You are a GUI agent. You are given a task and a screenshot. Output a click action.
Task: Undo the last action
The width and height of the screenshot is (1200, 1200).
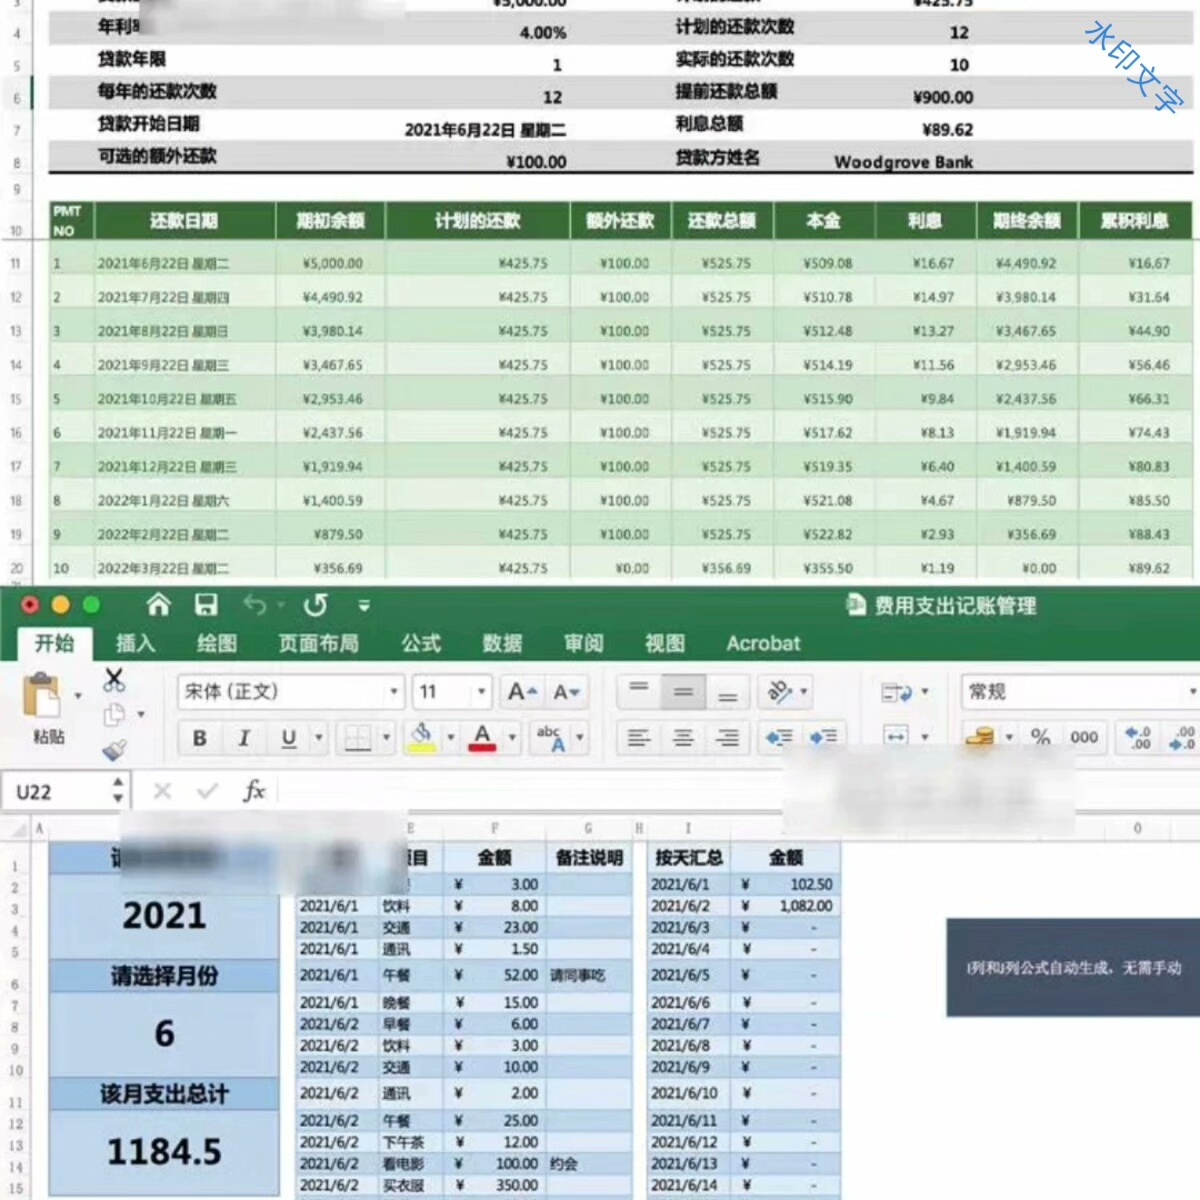256,604
